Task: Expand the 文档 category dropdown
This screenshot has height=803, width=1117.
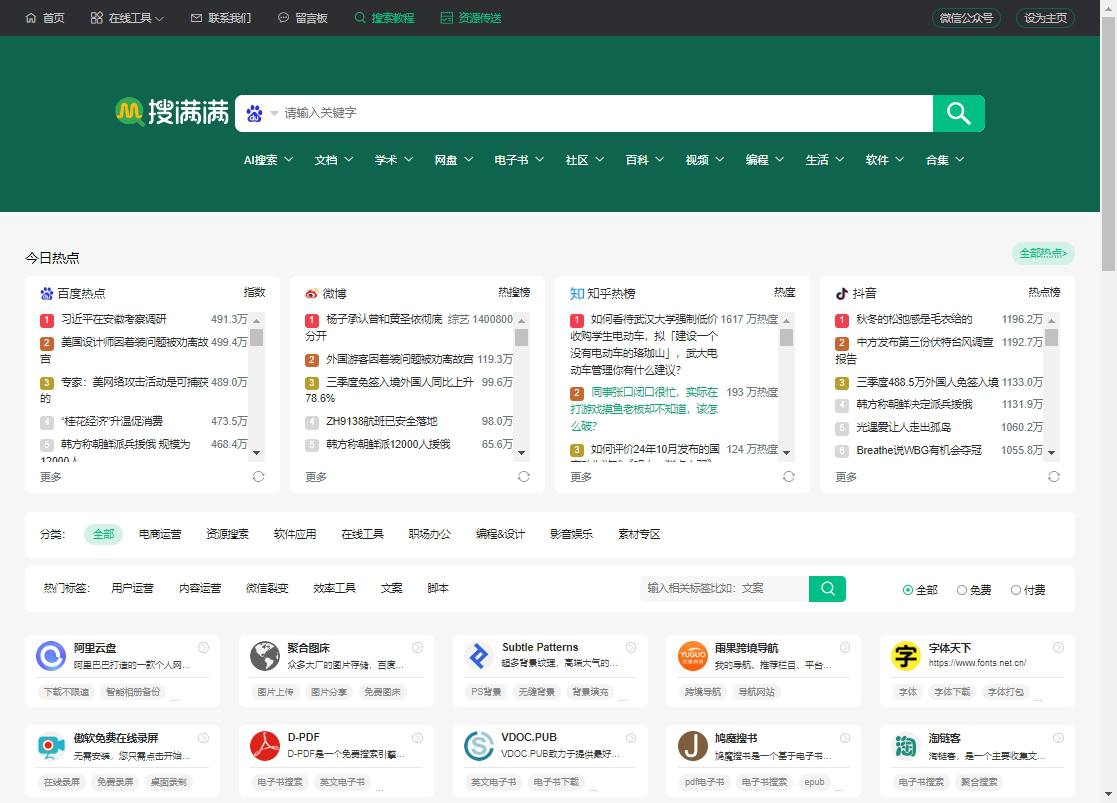Action: pos(334,160)
